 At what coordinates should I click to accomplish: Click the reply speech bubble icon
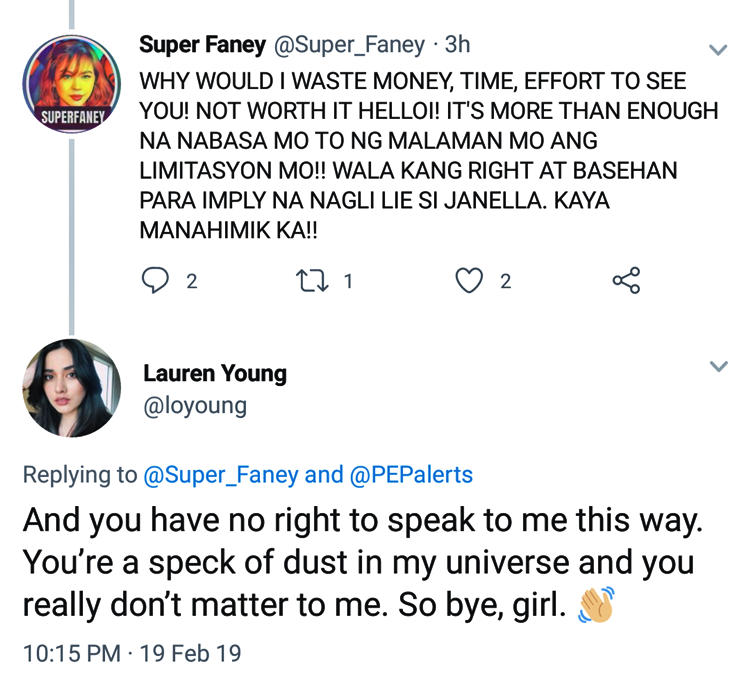coord(156,281)
